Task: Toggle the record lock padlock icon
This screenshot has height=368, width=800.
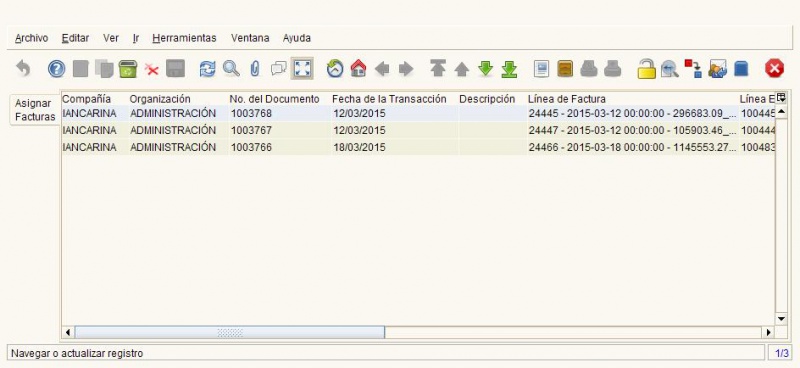Action: click(646, 68)
